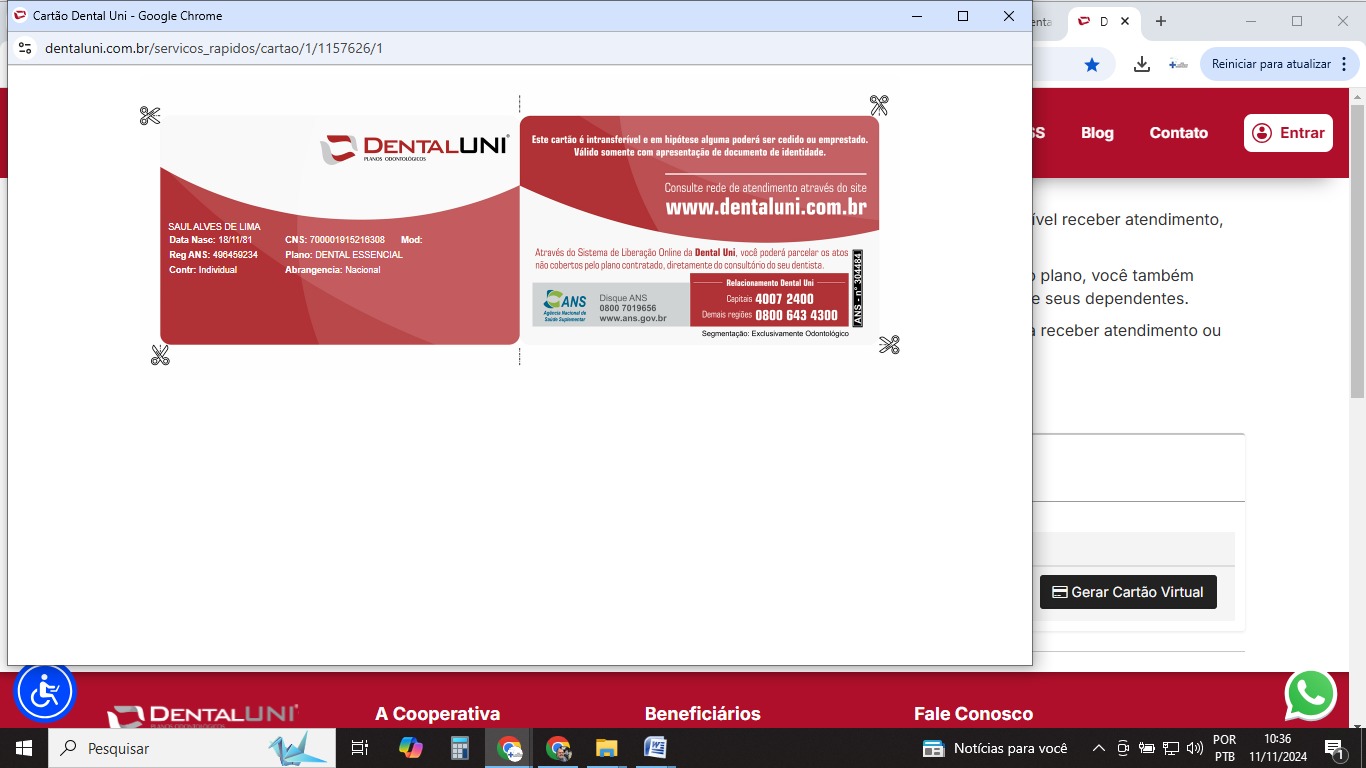Switch to second Chrome taskbar icon
Viewport: 1366px width, 768px height.
558,748
